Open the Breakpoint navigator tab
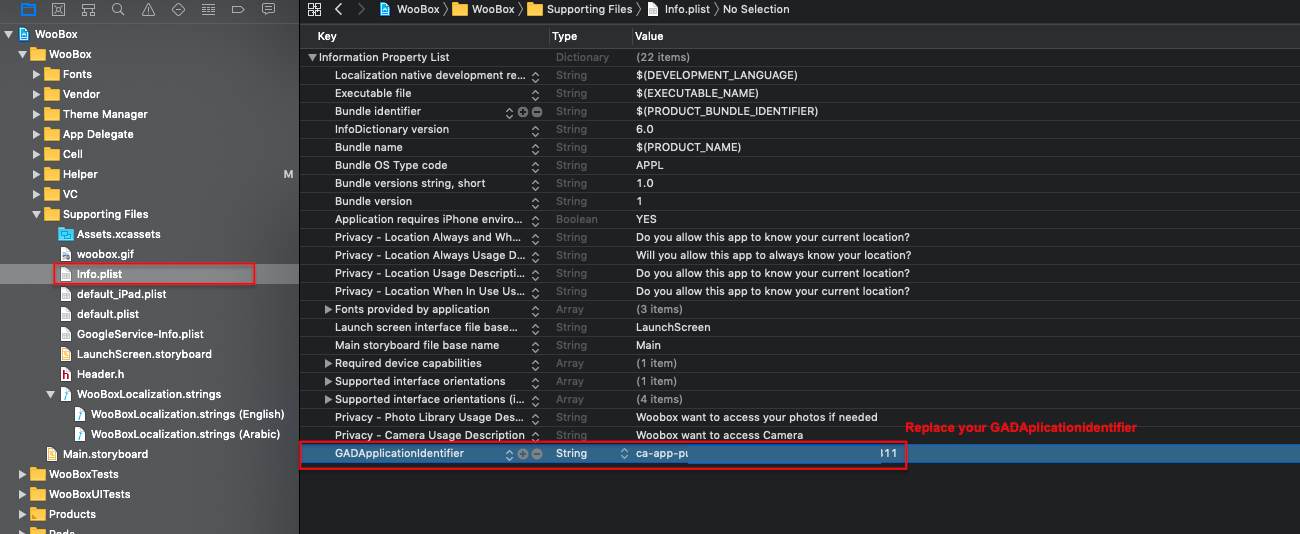Image resolution: width=1300 pixels, height=534 pixels. (x=238, y=9)
